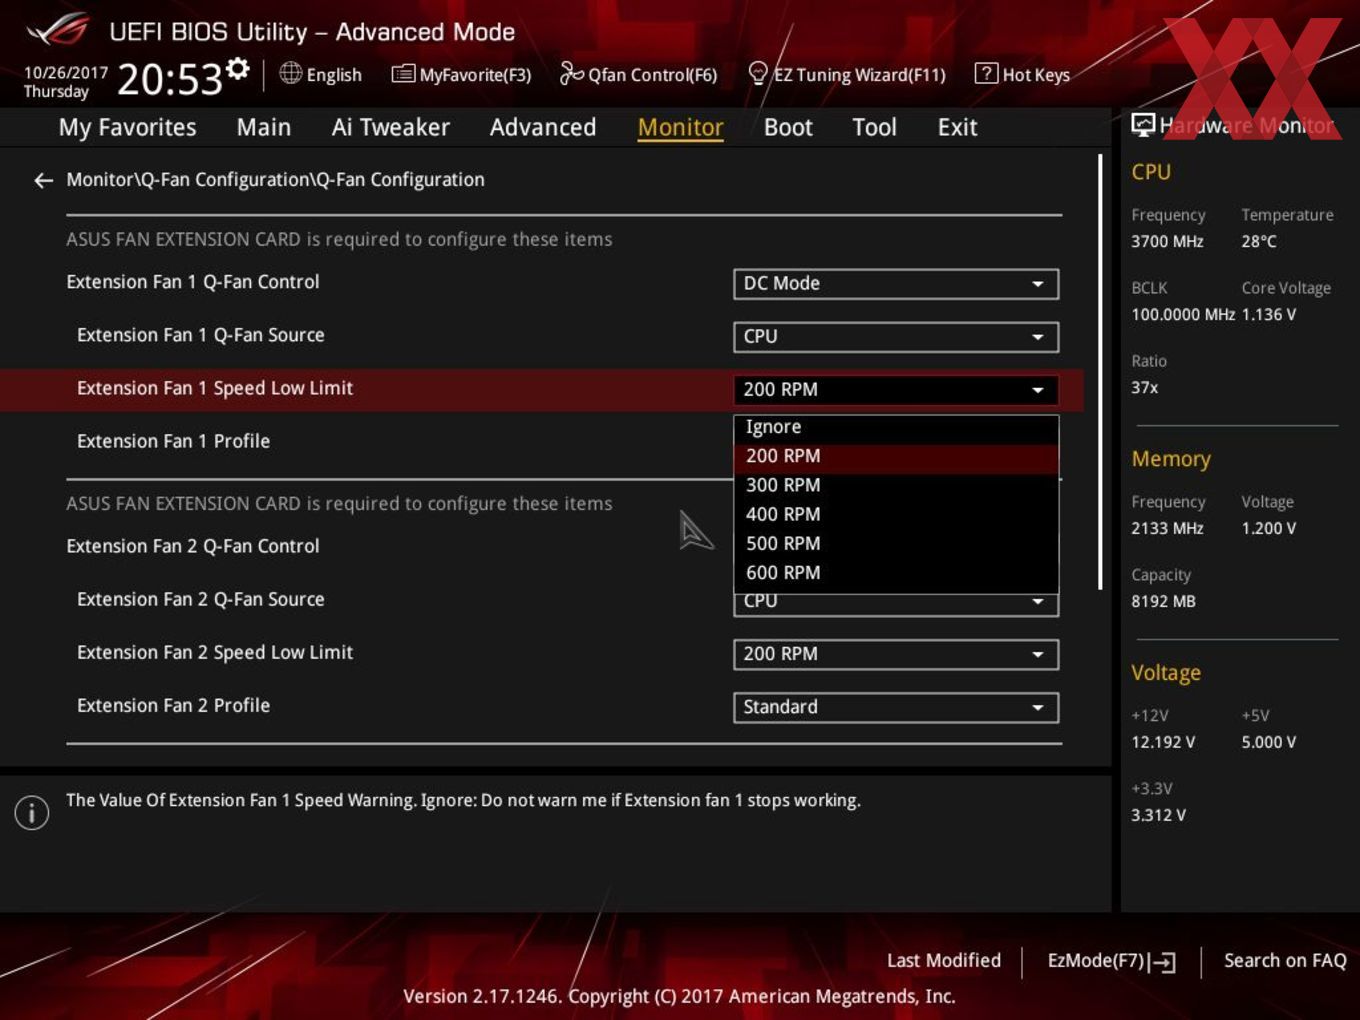
Task: Click the 20:53 clock time
Action: tap(170, 79)
